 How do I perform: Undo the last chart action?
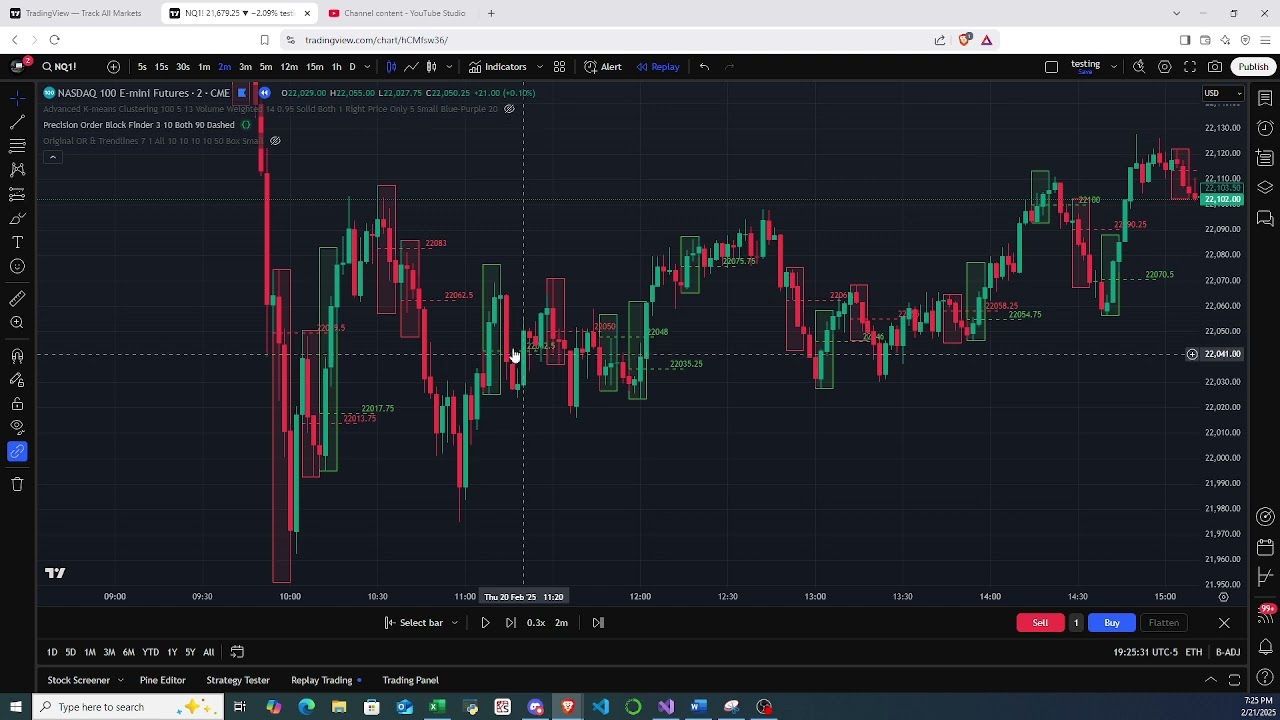[704, 67]
